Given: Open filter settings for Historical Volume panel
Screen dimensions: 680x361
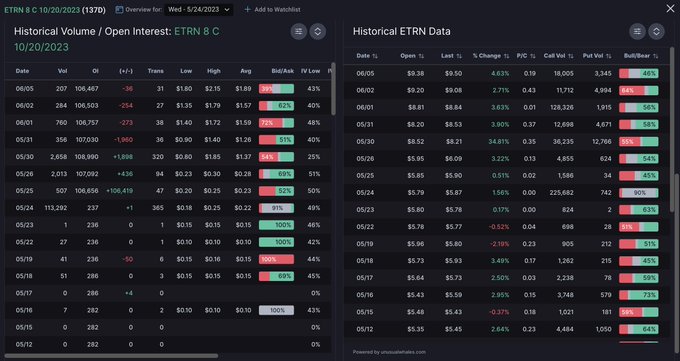Looking at the screenshot, I should pos(298,32).
